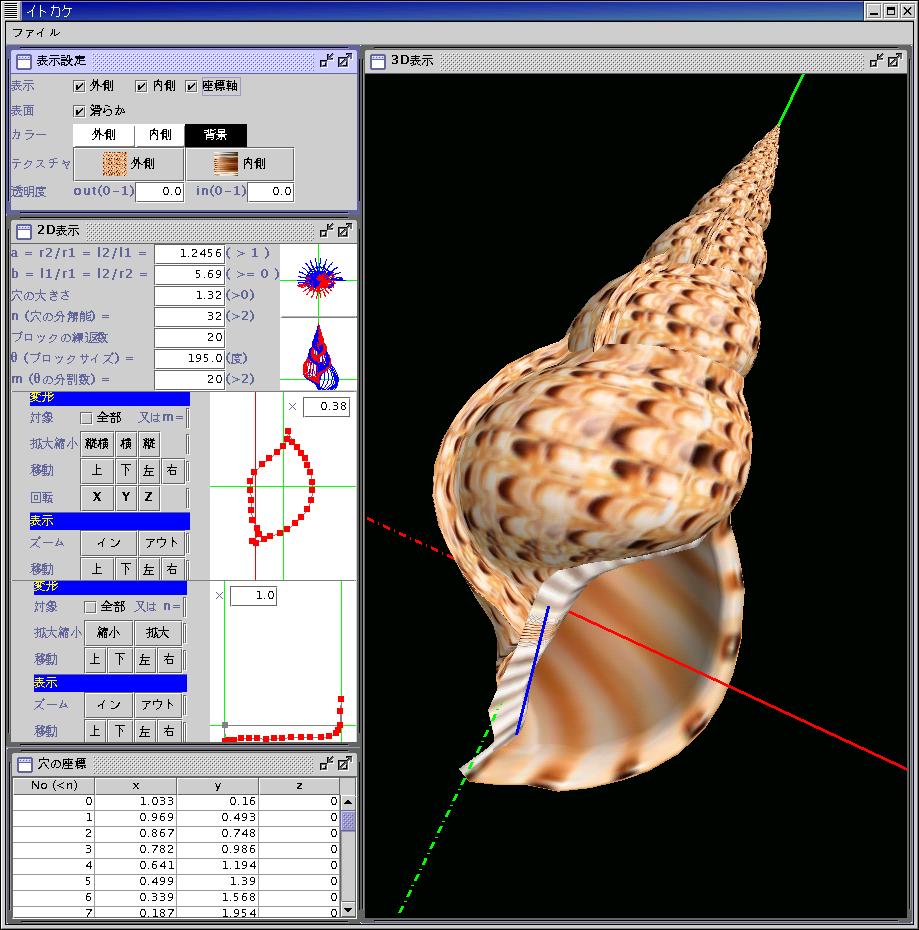The image size is (919, 930).
Task: Click the 穴の座標 panel frame icon
Action: click(x=23, y=764)
